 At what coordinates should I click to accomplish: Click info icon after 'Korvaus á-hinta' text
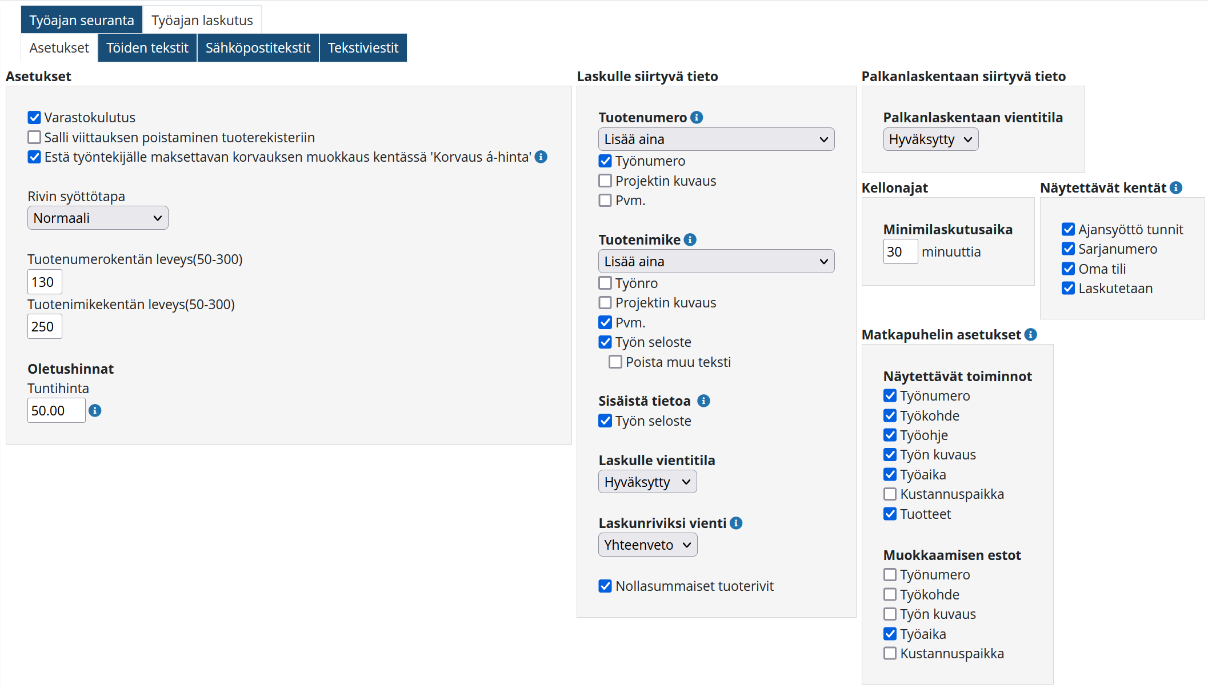pyautogui.click(x=541, y=157)
